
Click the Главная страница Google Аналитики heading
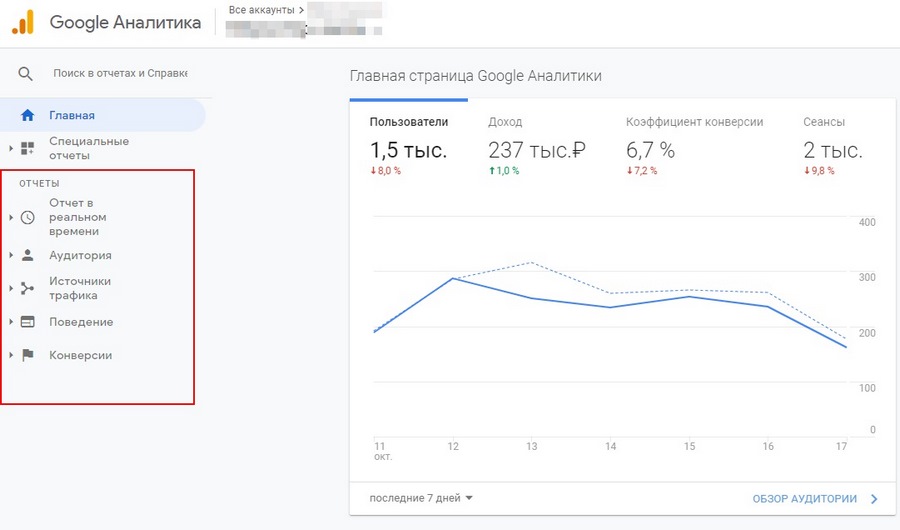[x=476, y=76]
